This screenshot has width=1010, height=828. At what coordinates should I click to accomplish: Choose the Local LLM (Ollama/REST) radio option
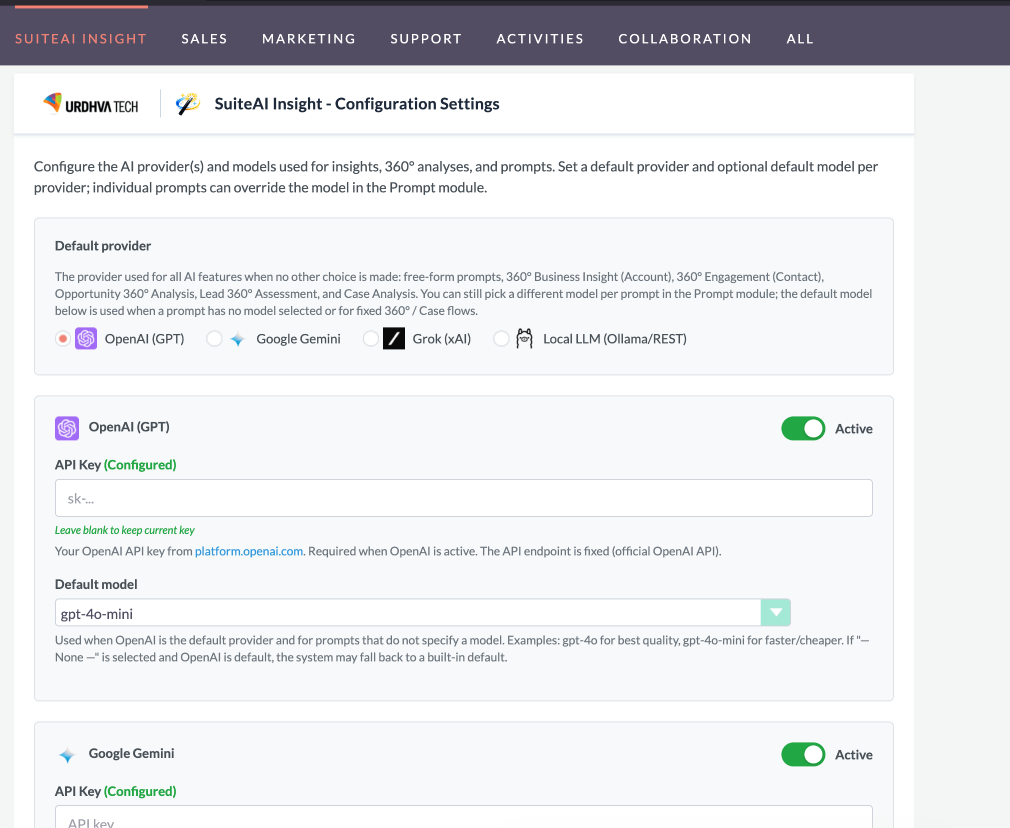point(501,339)
